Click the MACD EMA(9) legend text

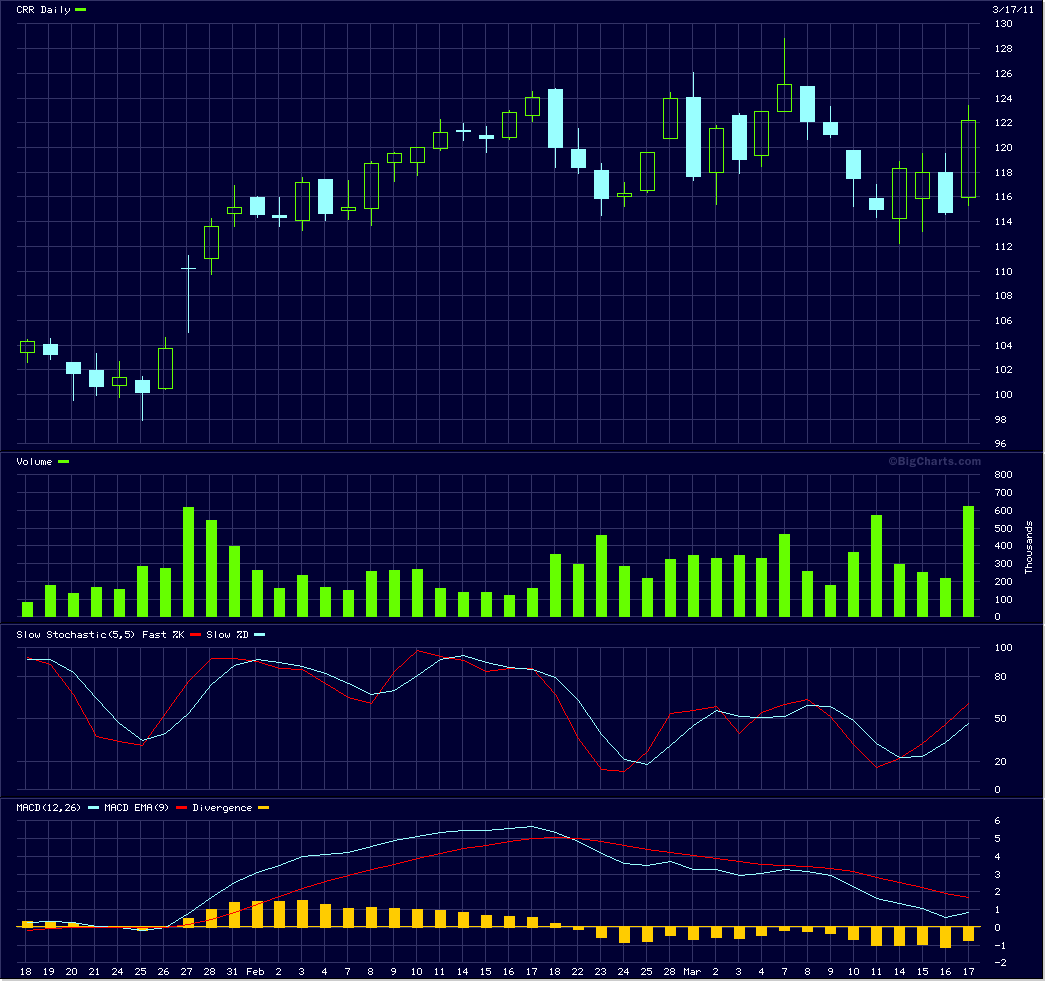point(137,808)
